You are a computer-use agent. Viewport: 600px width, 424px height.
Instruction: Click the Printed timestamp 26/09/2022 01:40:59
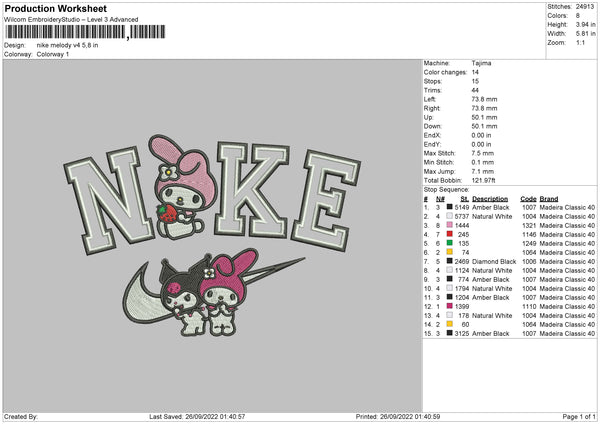point(410,416)
